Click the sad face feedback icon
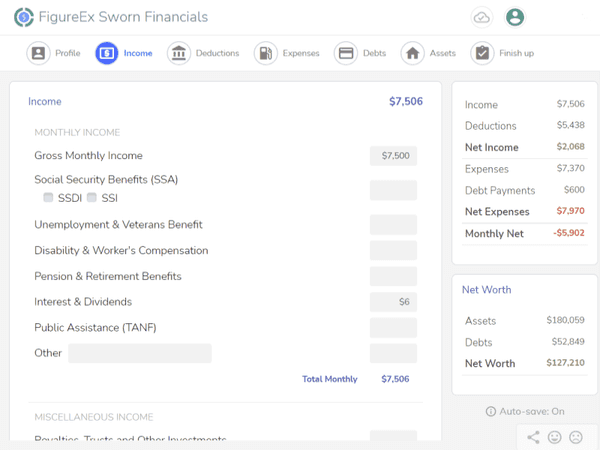Viewport: 600px width, 450px height. 576,437
